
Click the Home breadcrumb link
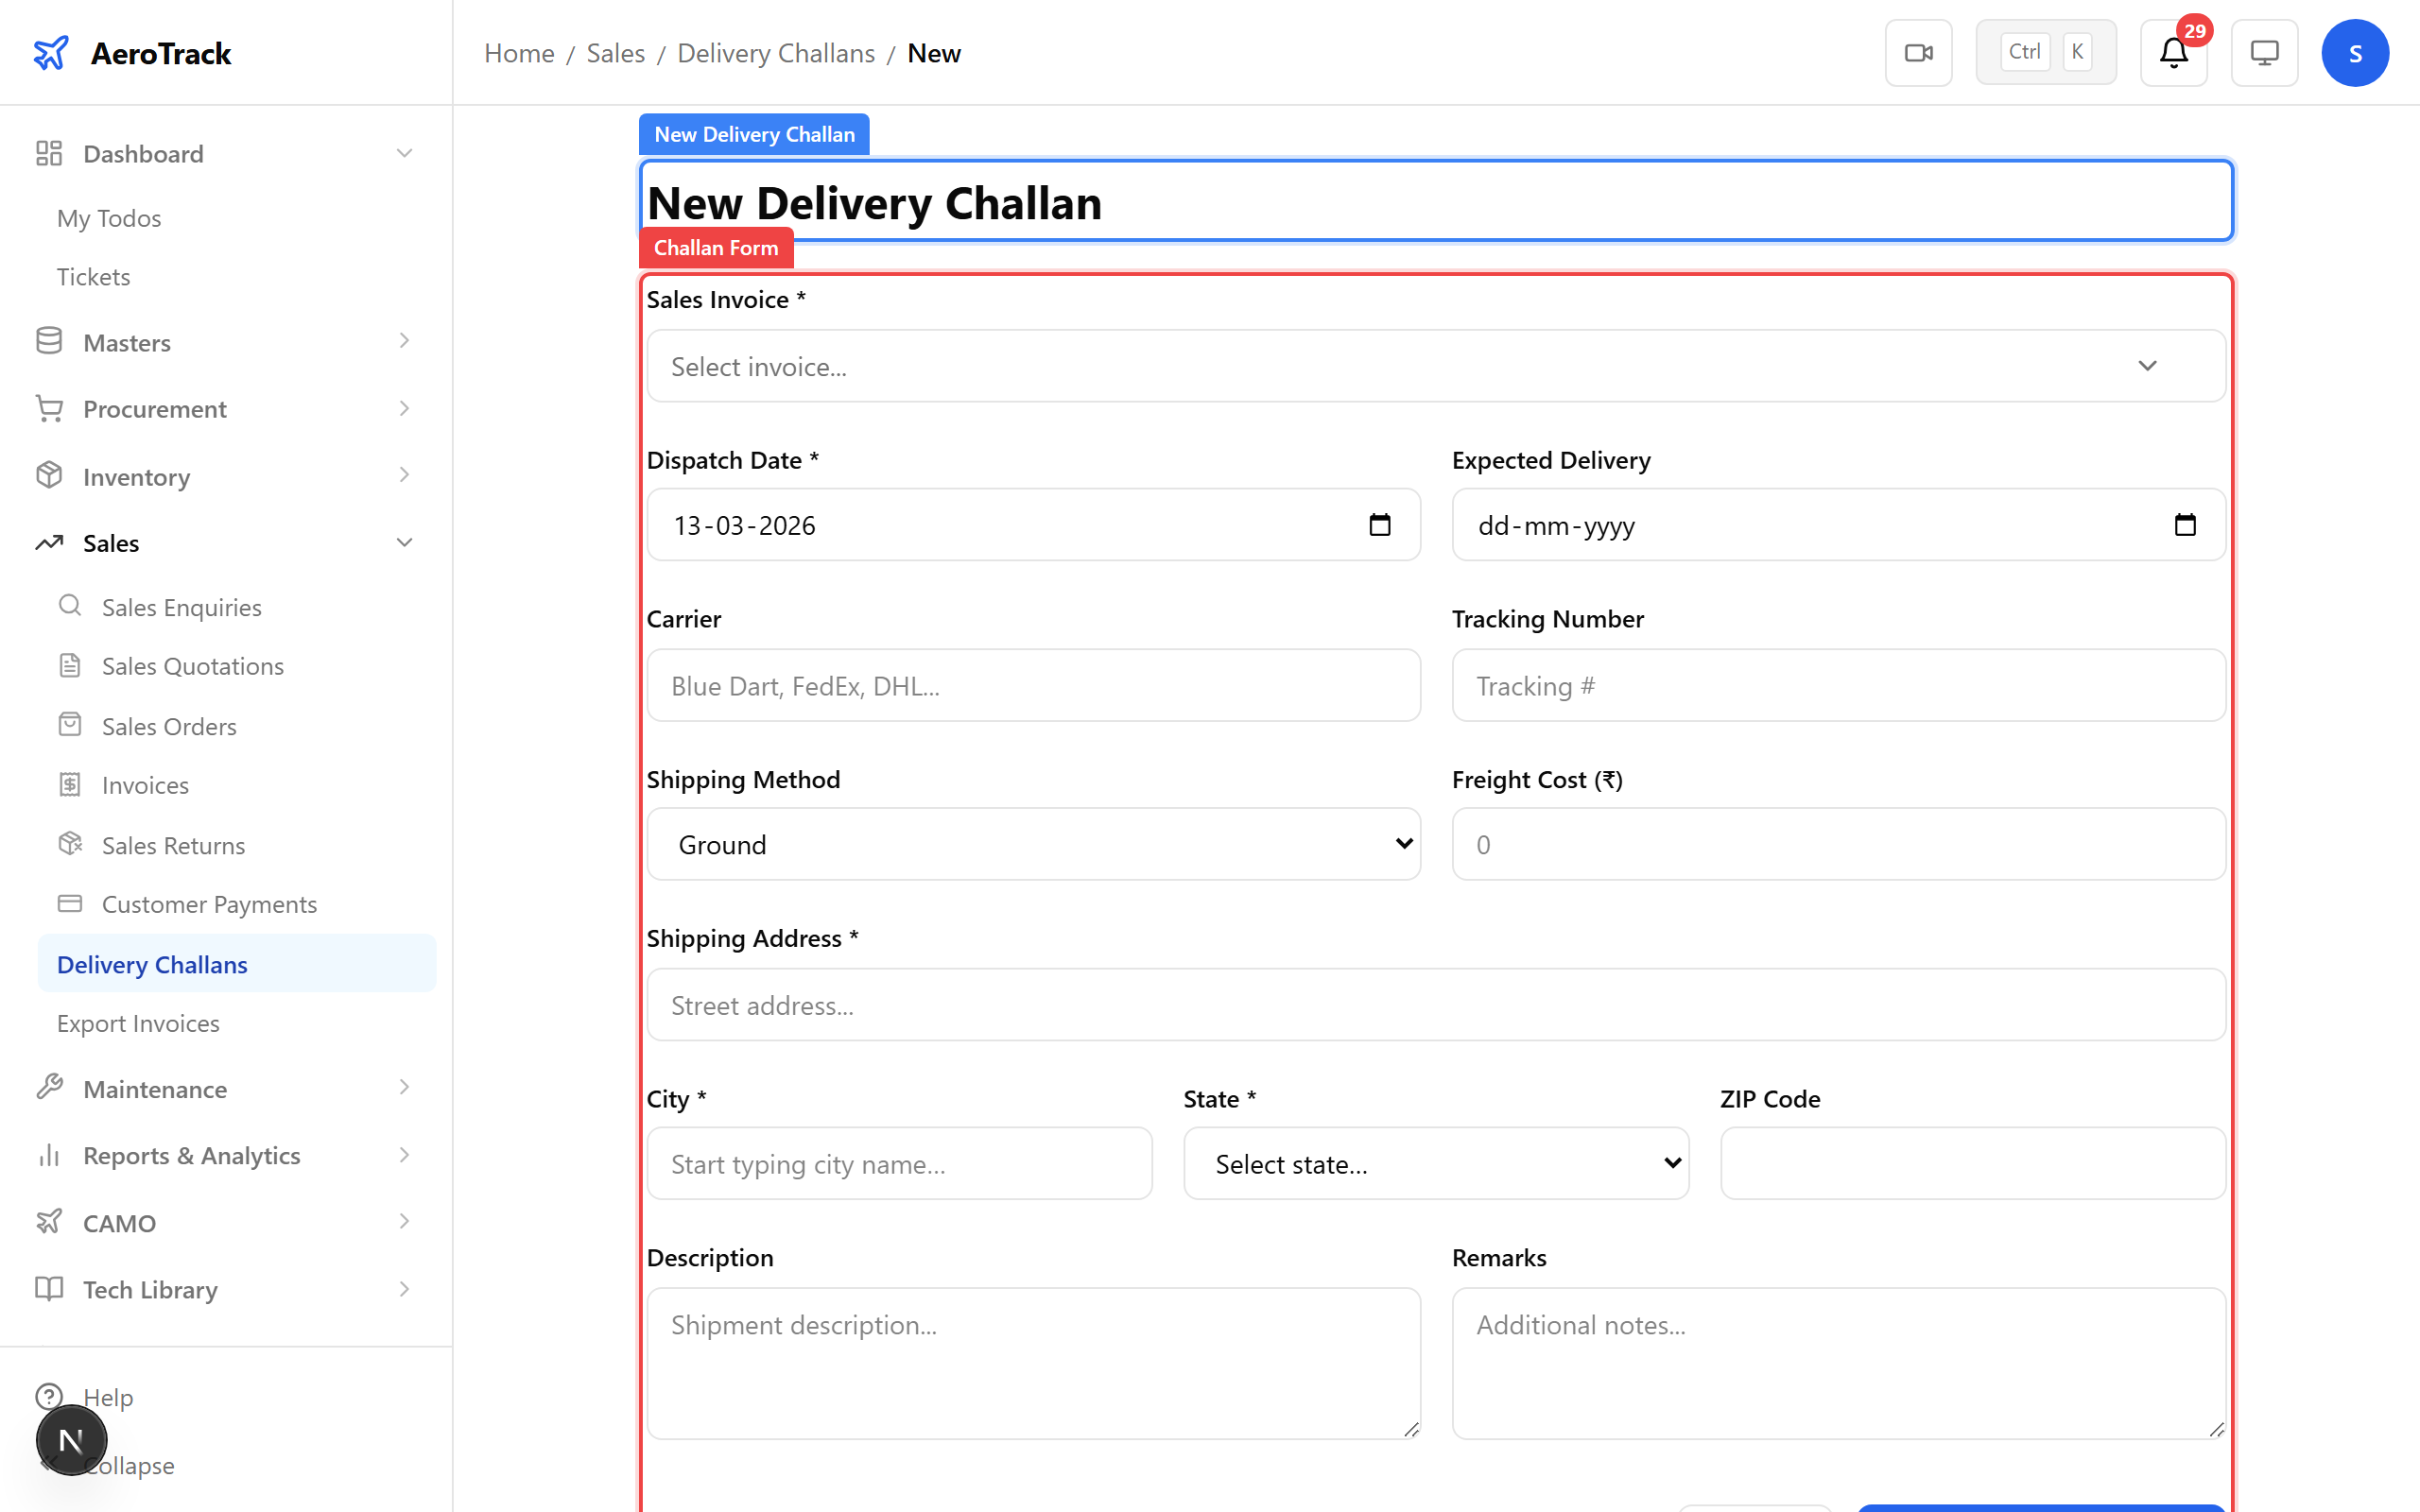click(x=518, y=52)
